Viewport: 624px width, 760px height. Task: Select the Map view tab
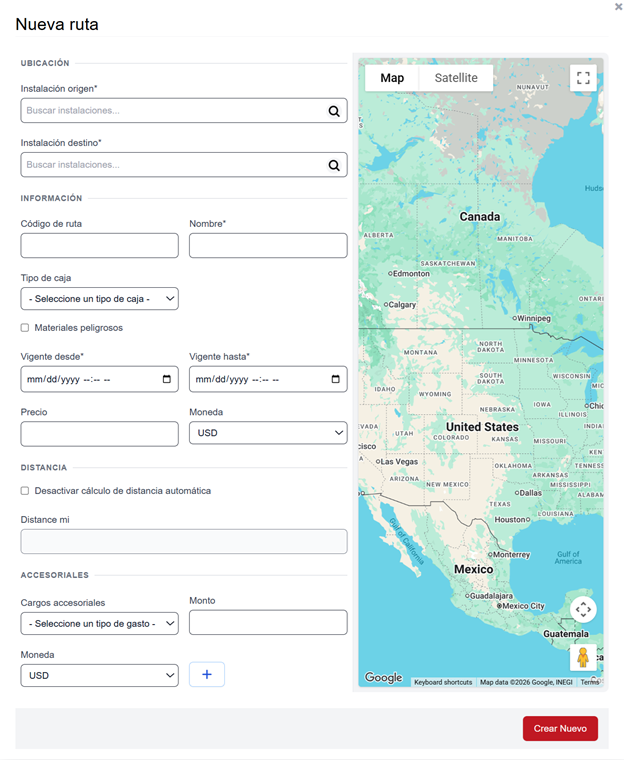tap(392, 78)
